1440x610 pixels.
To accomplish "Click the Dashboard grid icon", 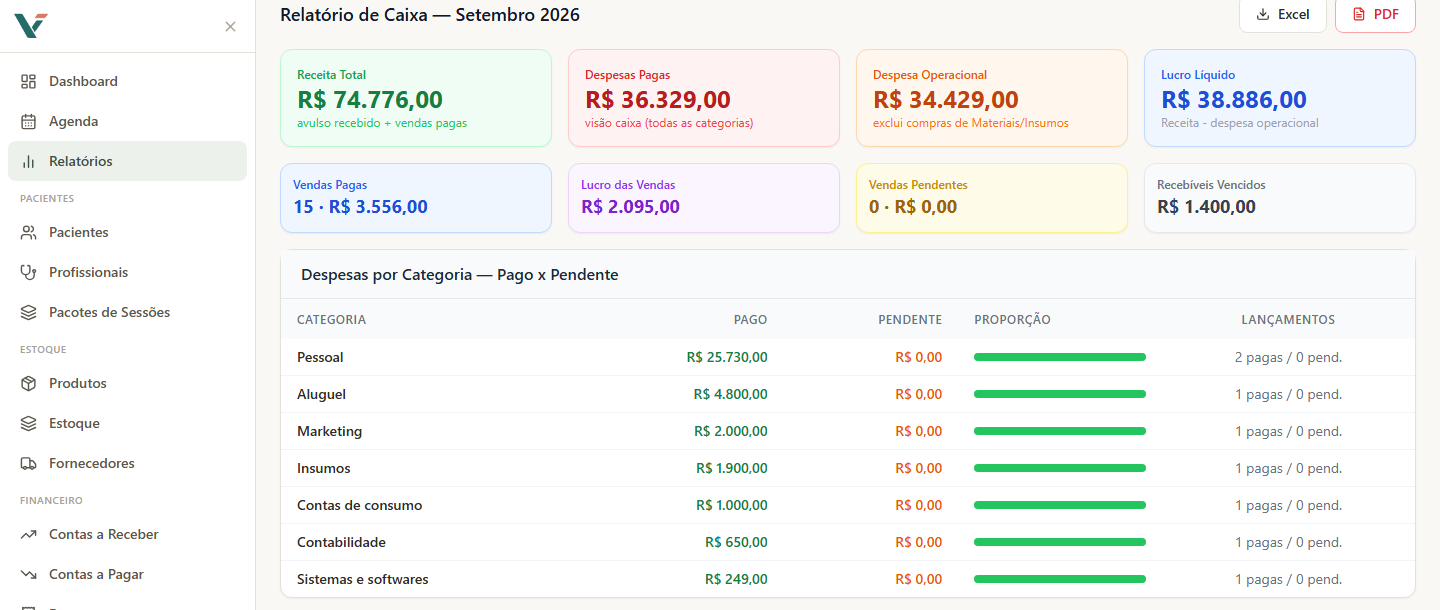I will (x=29, y=81).
